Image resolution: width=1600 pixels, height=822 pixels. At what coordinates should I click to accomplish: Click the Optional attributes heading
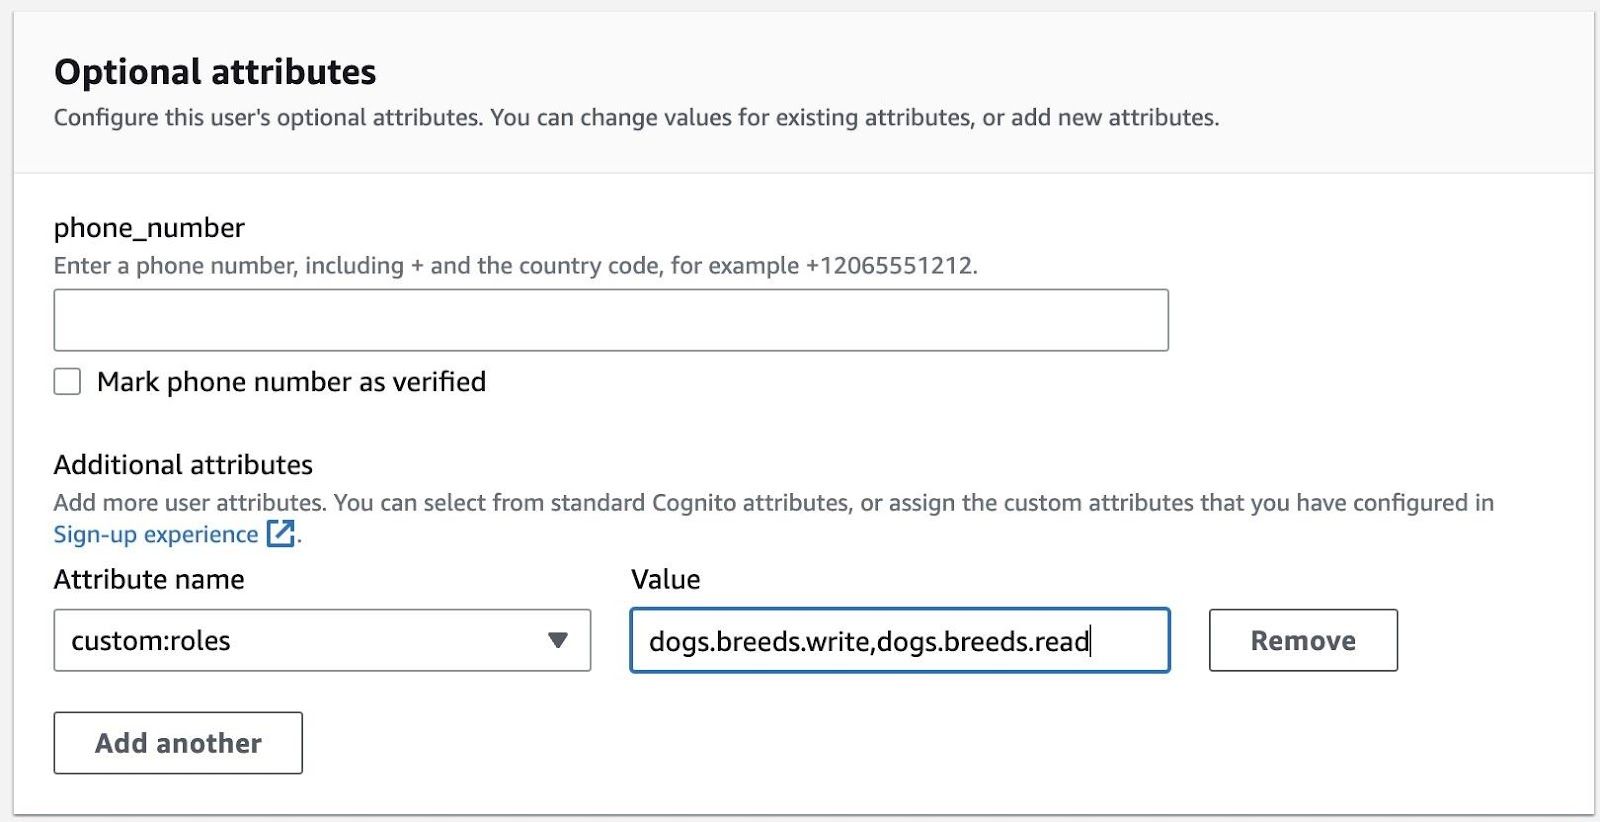tap(215, 72)
